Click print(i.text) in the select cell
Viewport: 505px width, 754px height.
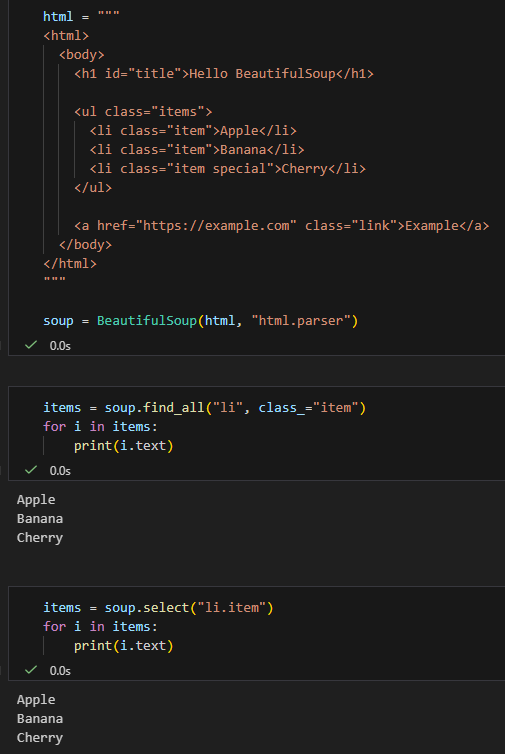pos(124,646)
